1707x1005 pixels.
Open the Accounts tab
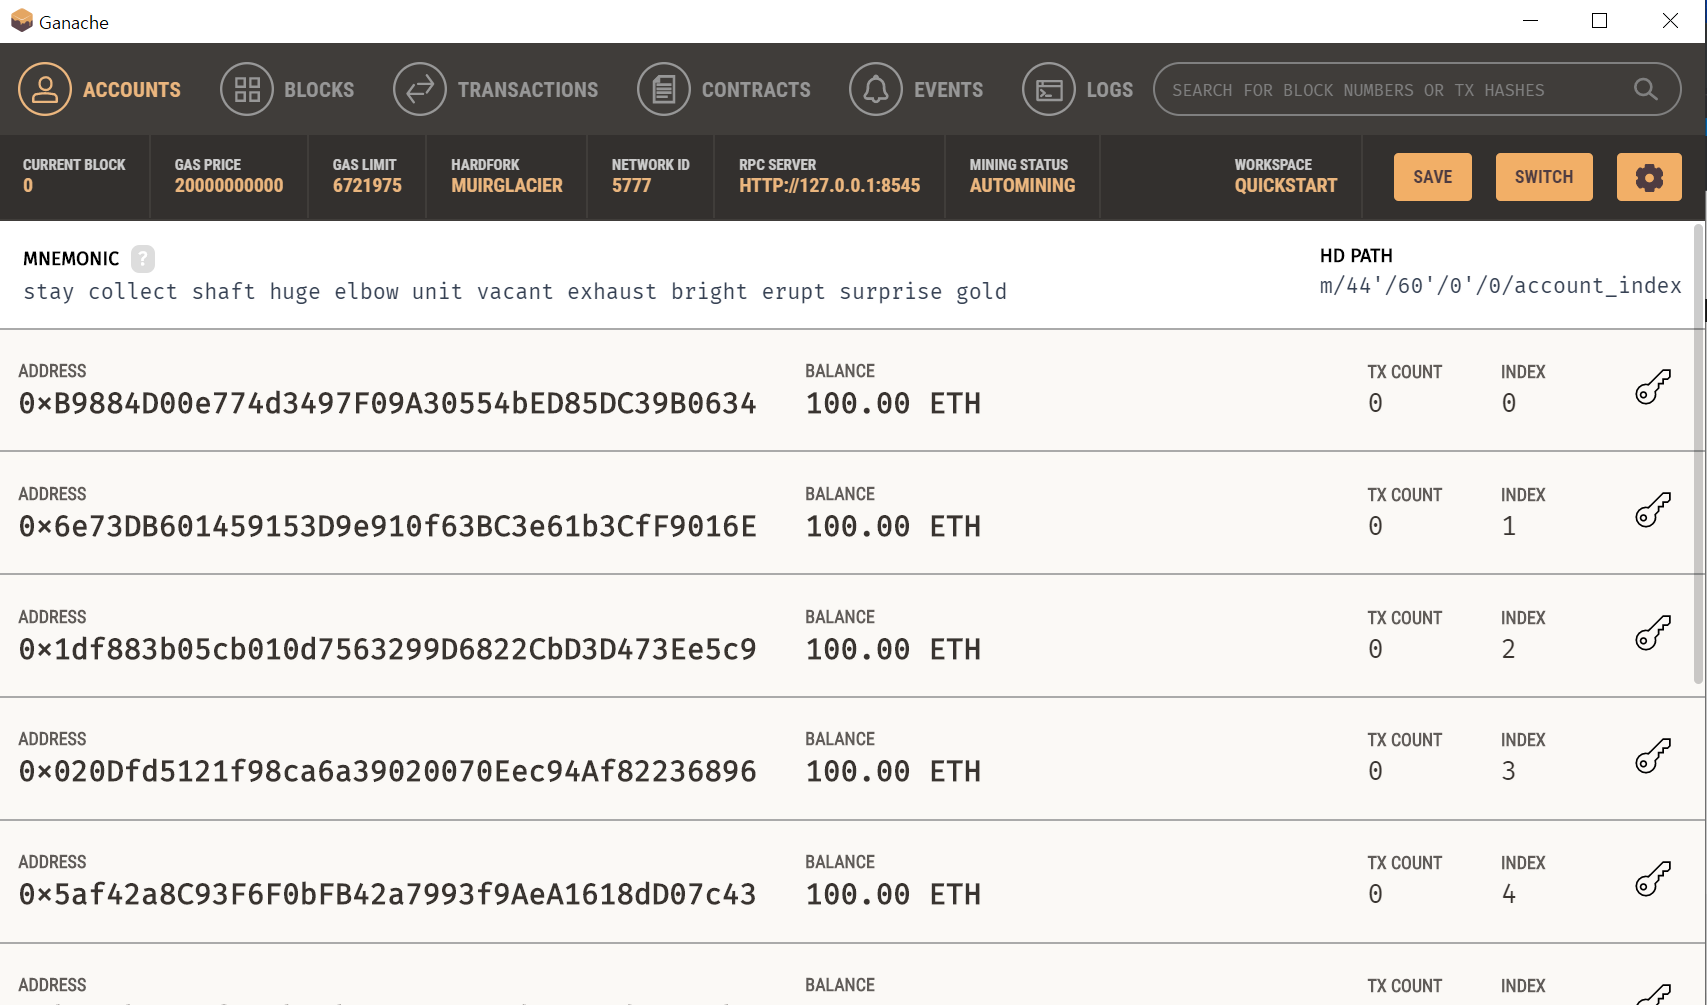[x=100, y=89]
